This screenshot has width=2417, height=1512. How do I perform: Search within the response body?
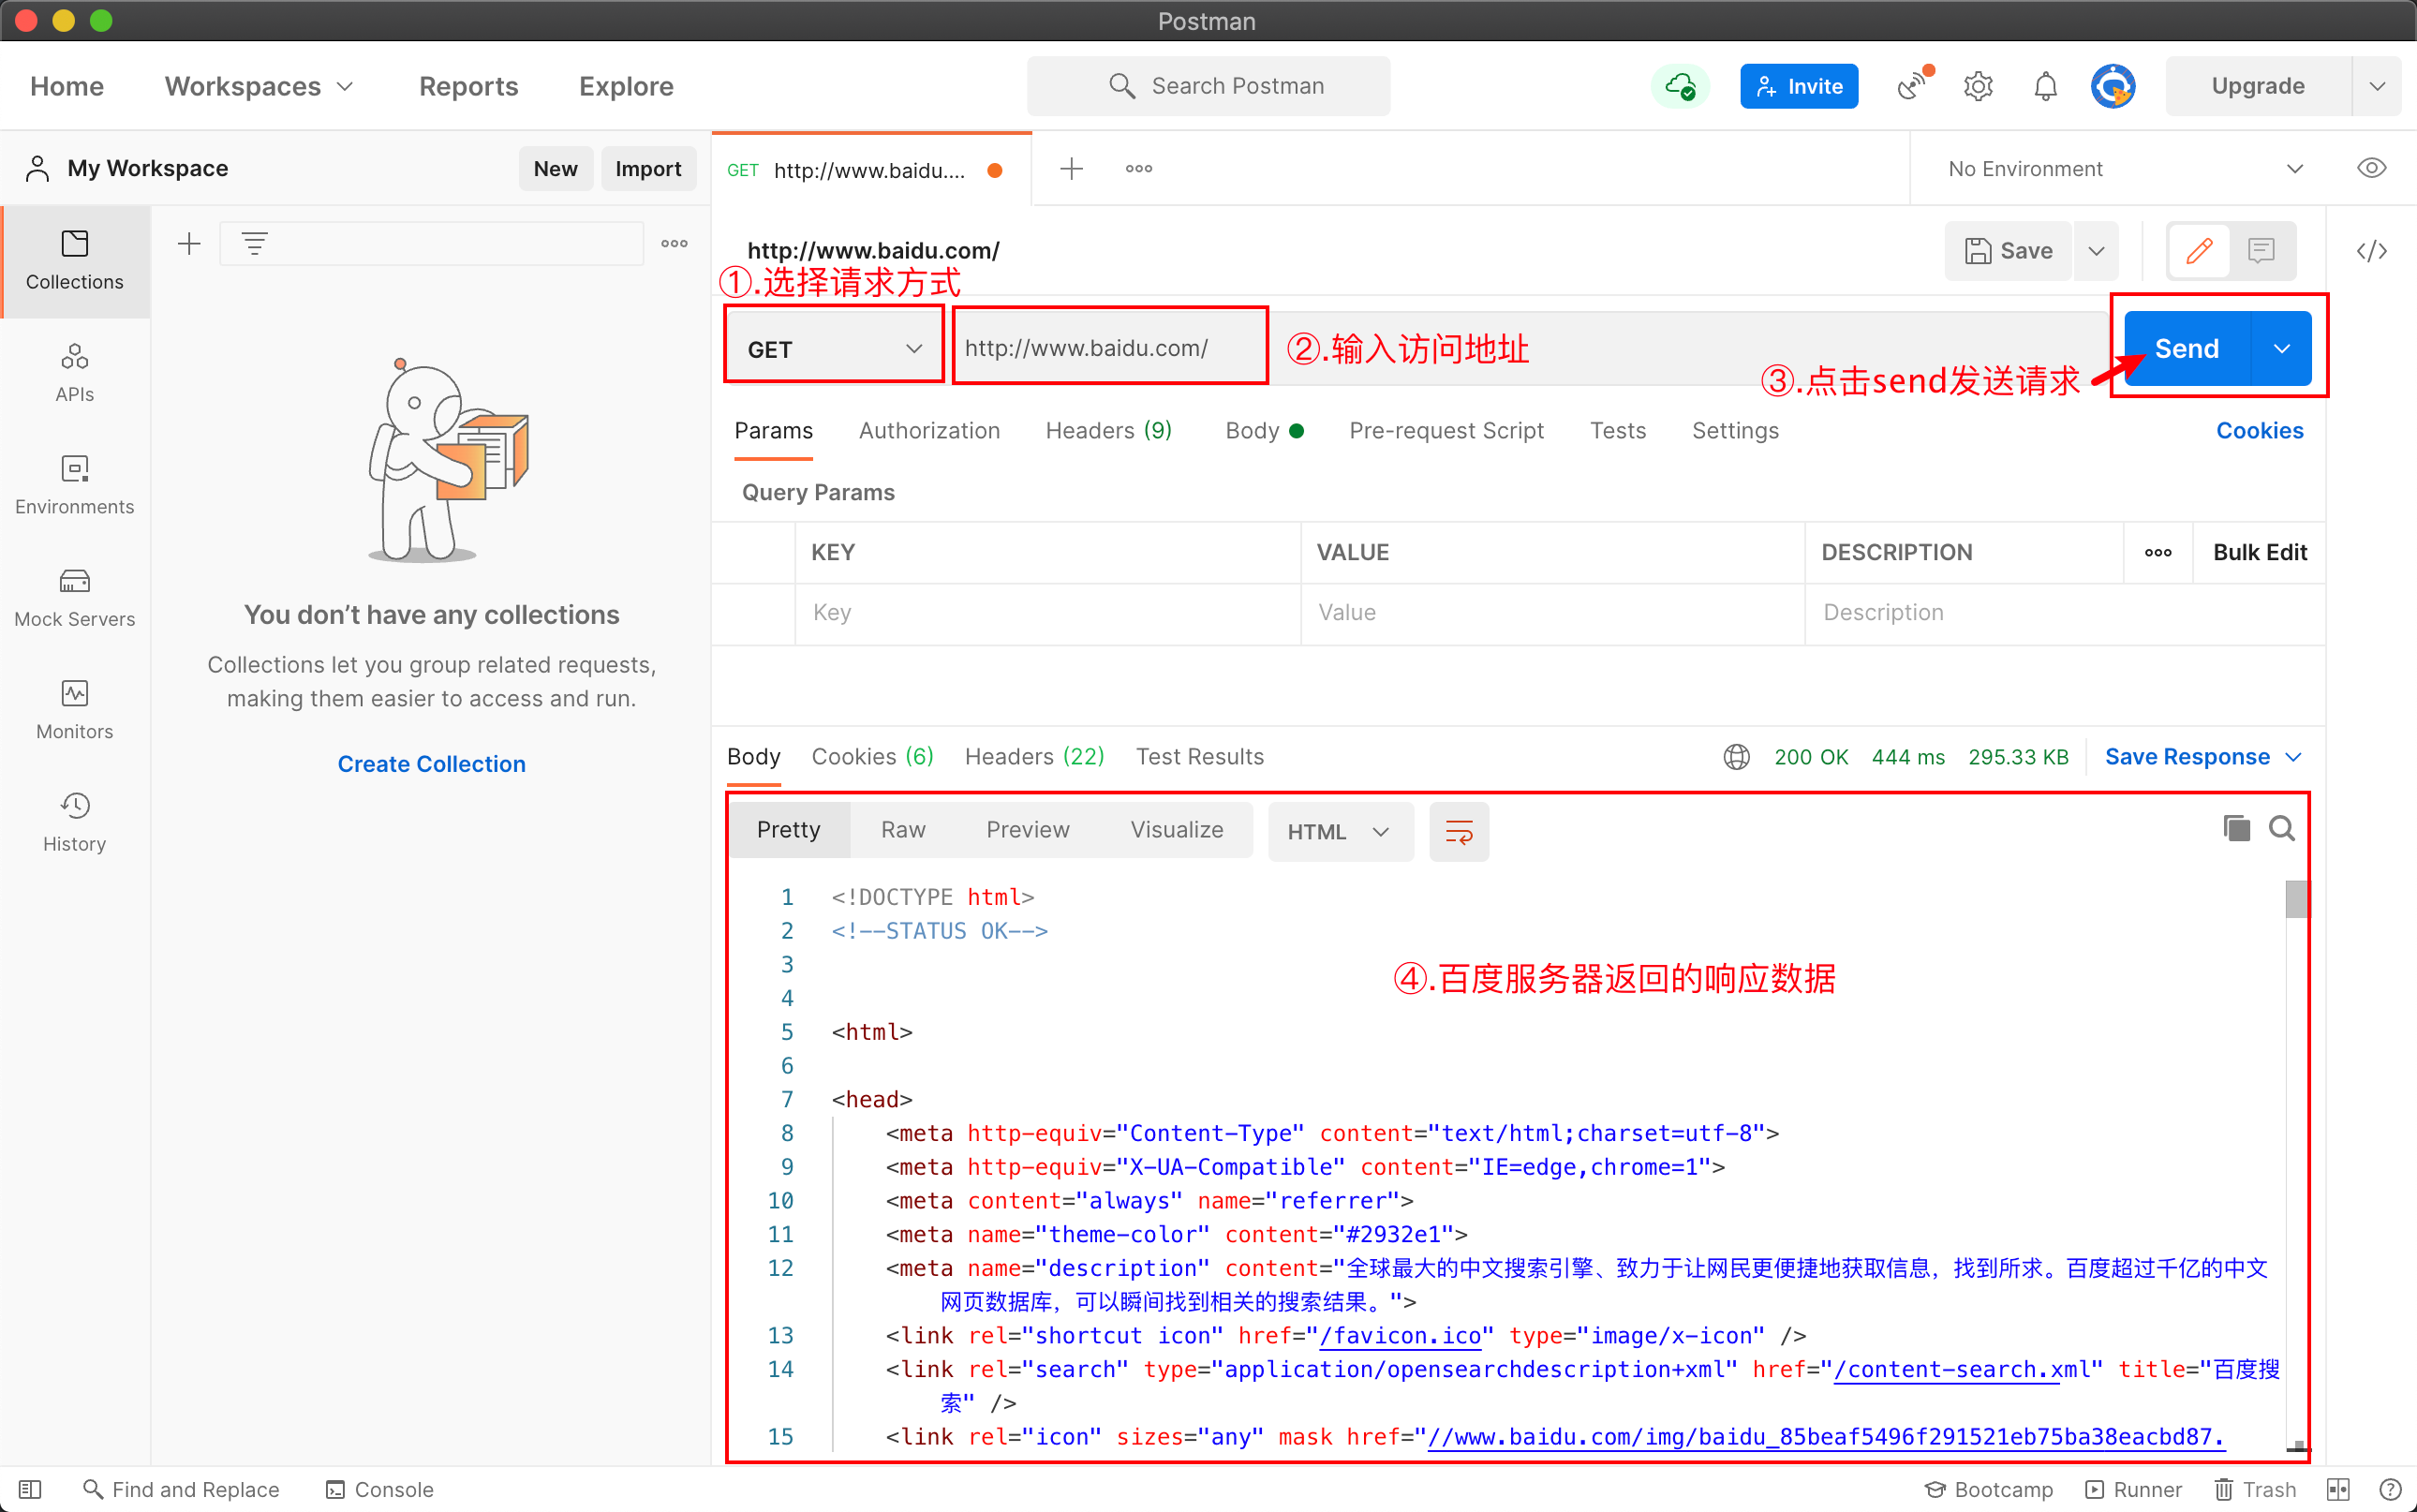2282,828
